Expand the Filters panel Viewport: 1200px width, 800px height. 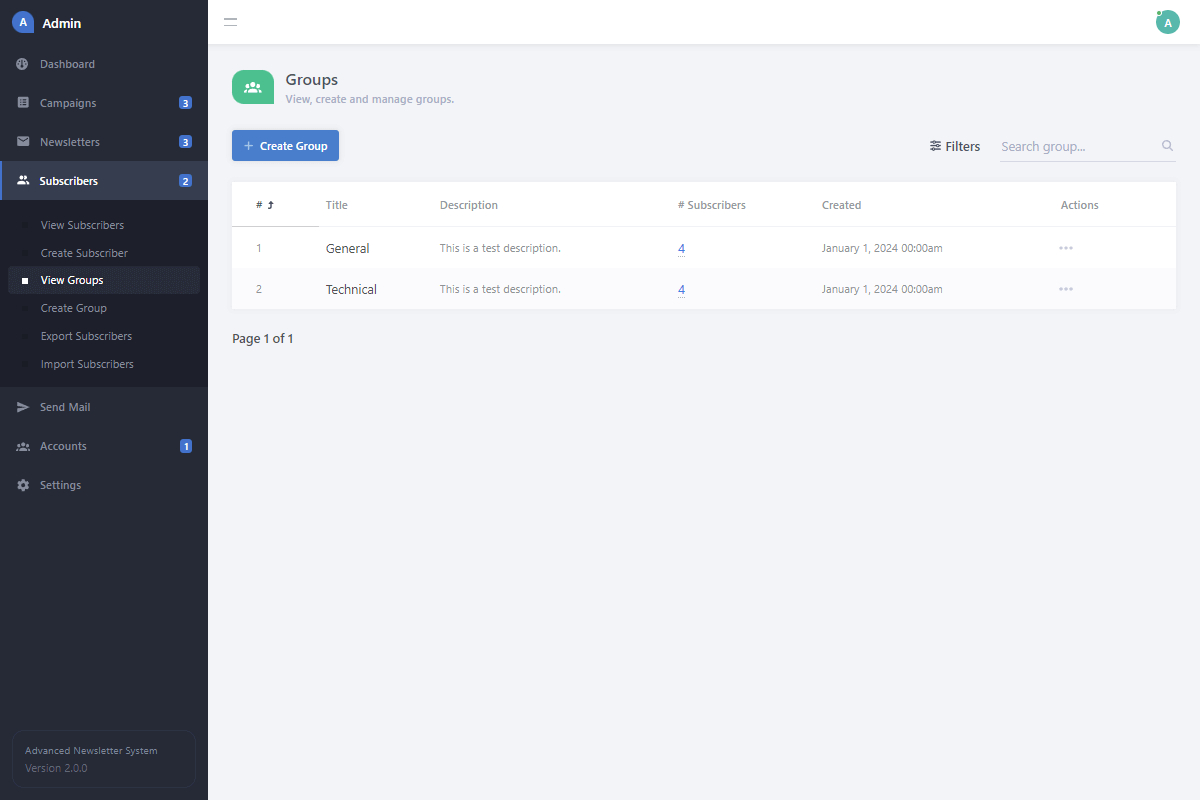coord(955,146)
